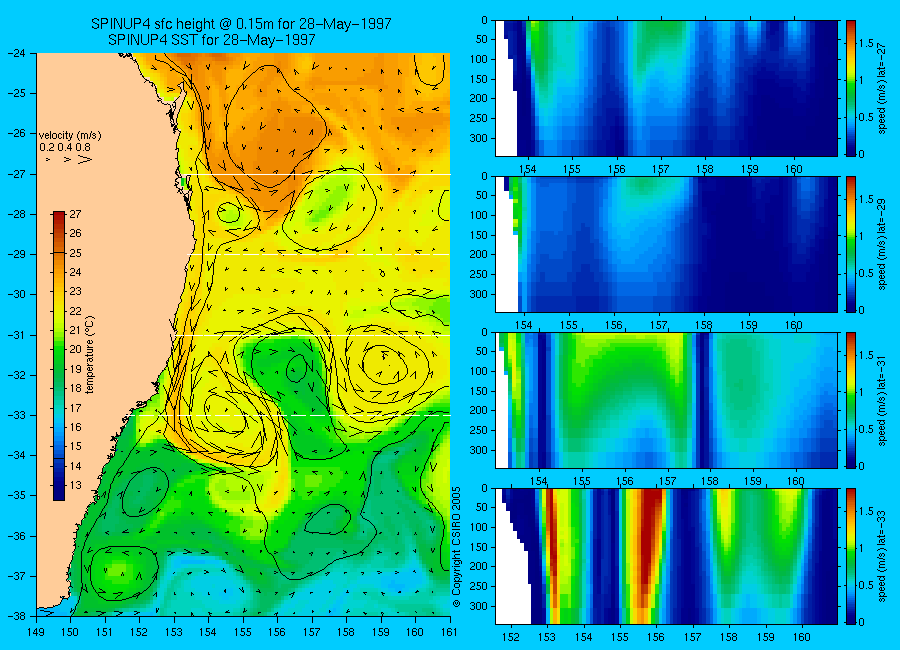Click depth label 300 on lat=-27 section
The image size is (900, 650).
[x=478, y=138]
